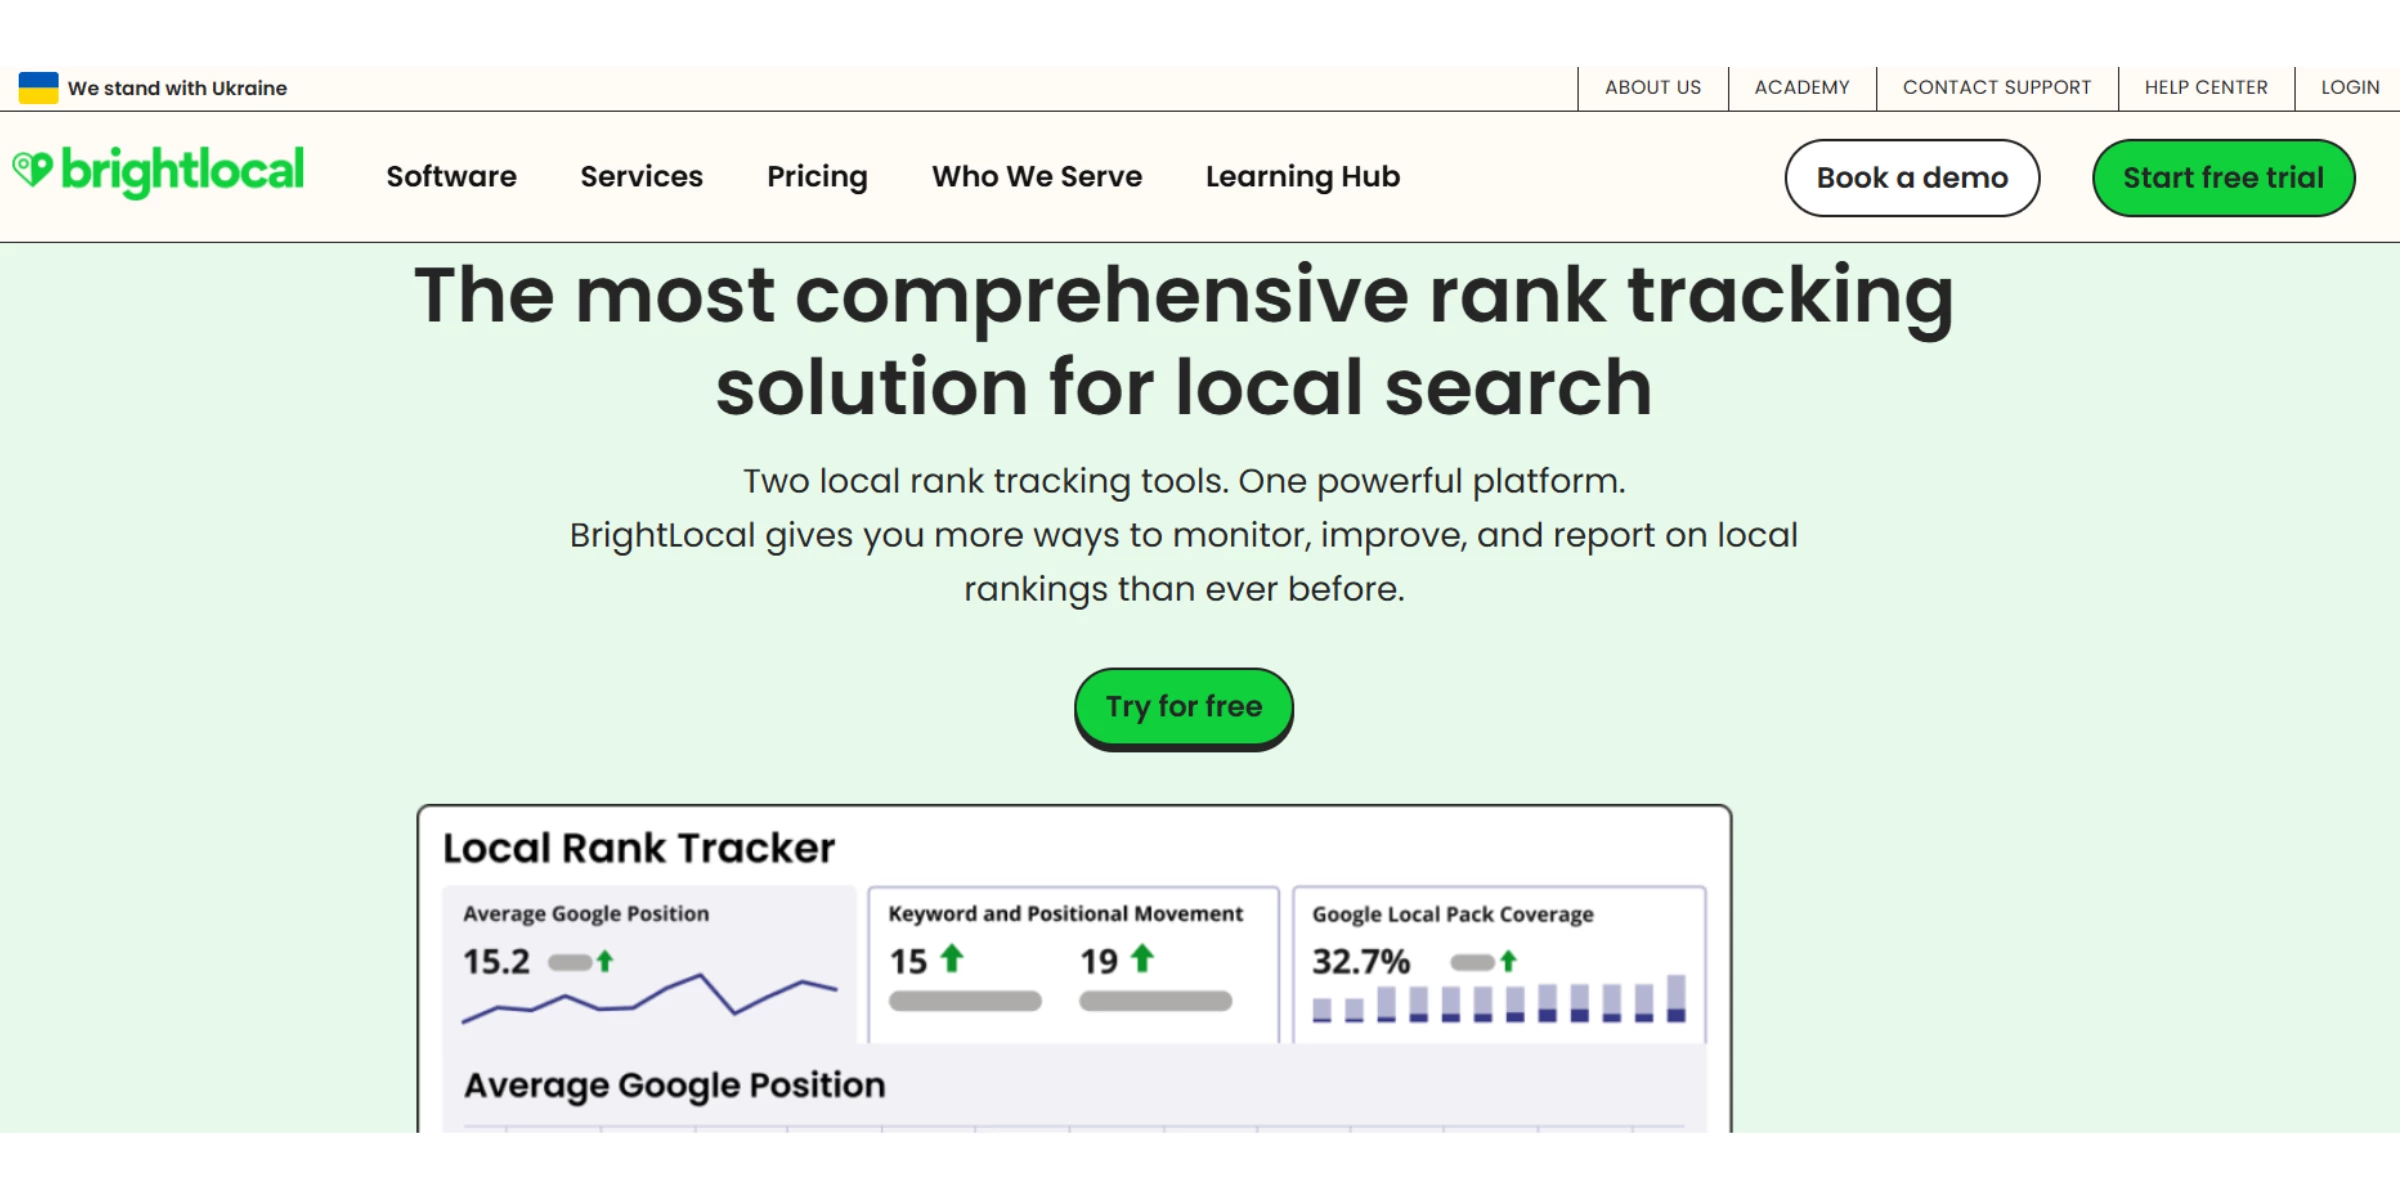Open the Learning Hub menu
The height and width of the screenshot is (1200, 2400).
click(x=1302, y=177)
